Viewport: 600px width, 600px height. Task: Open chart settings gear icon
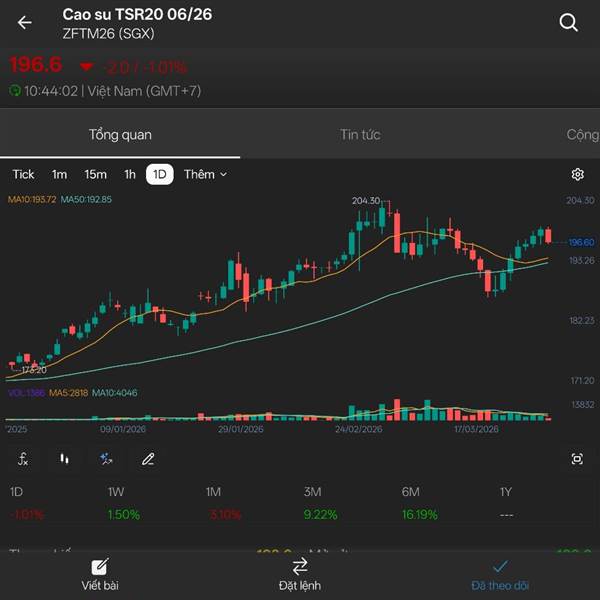(577, 174)
